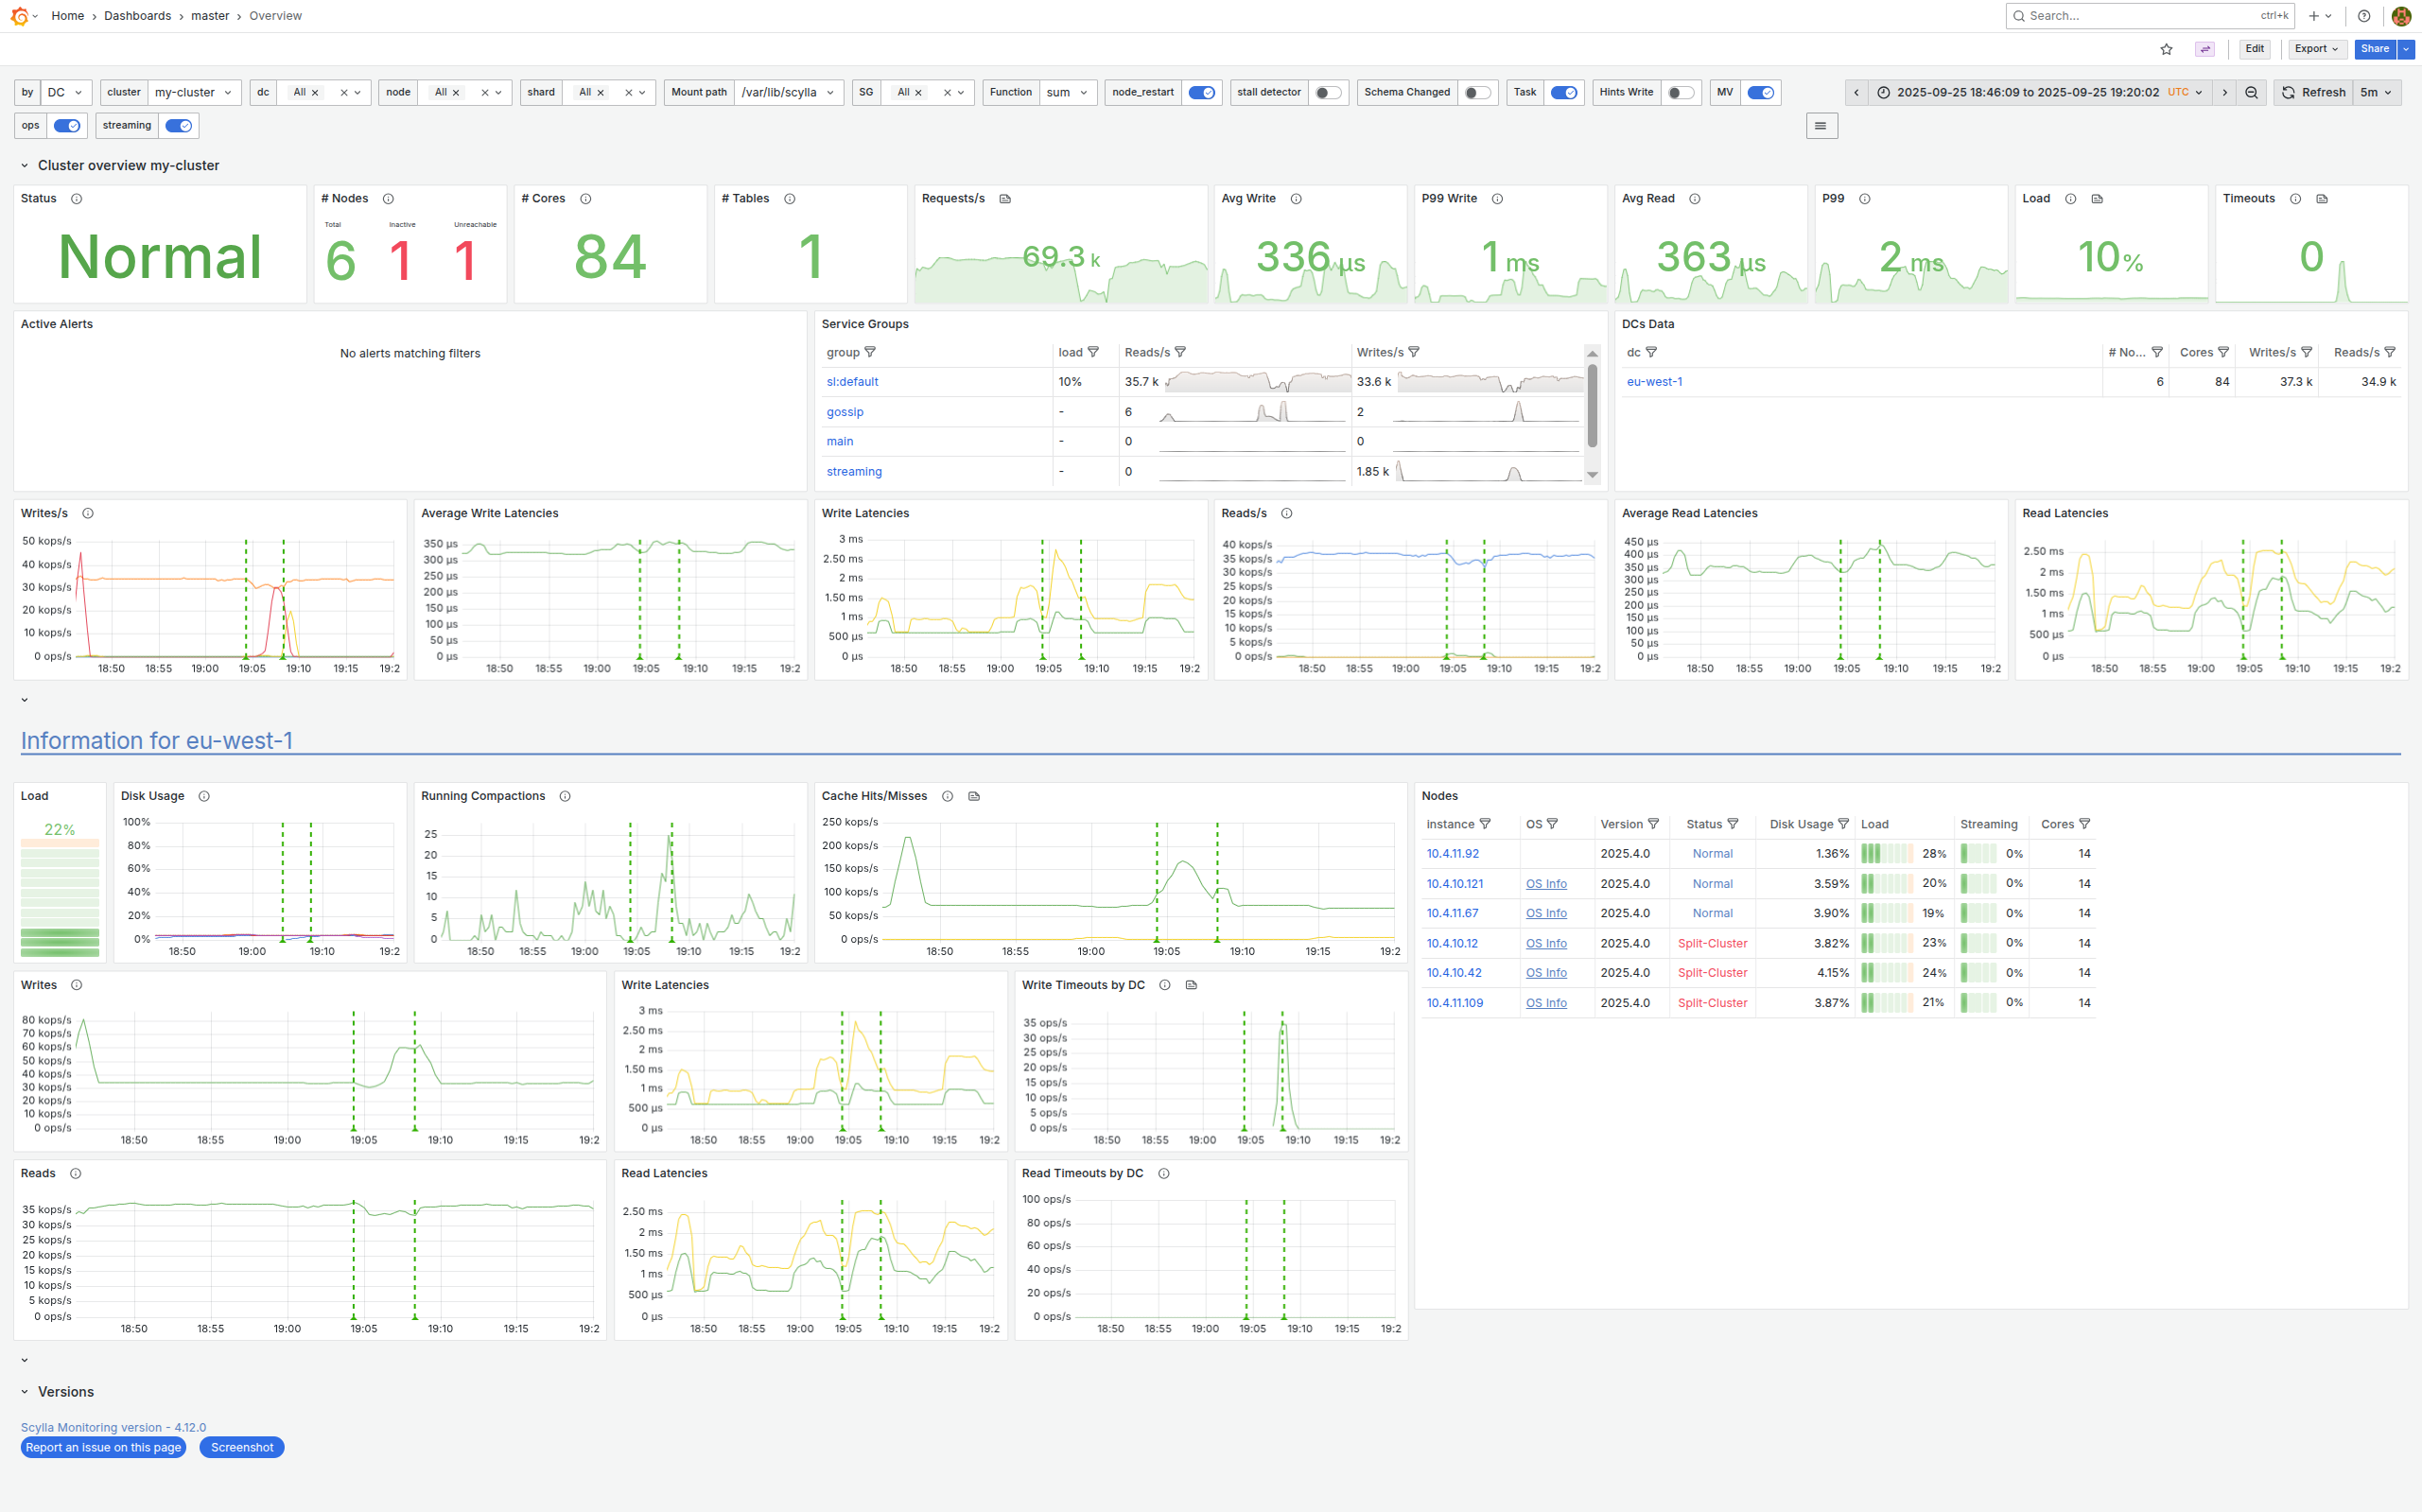Click the Grafana logo icon
Screen dimensions: 2422x1512
pos(18,16)
